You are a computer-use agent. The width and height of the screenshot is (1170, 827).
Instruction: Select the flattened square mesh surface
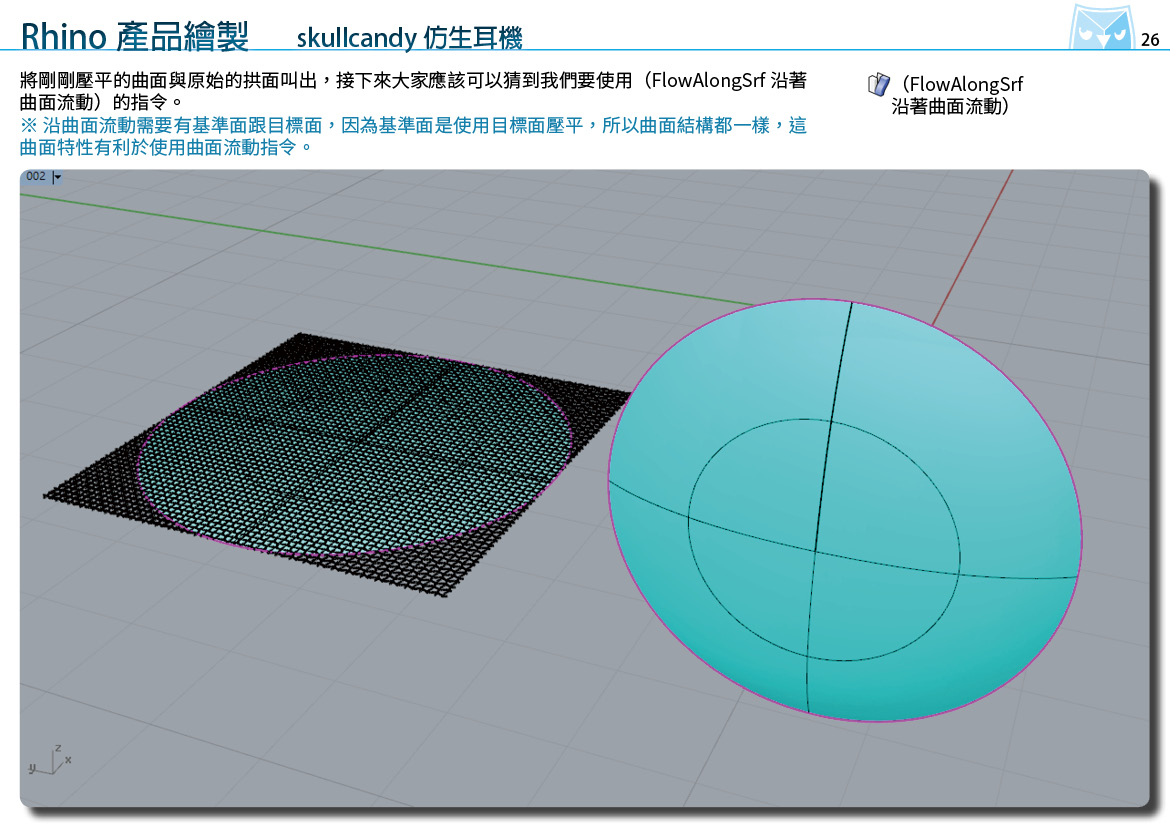pyautogui.click(x=337, y=464)
